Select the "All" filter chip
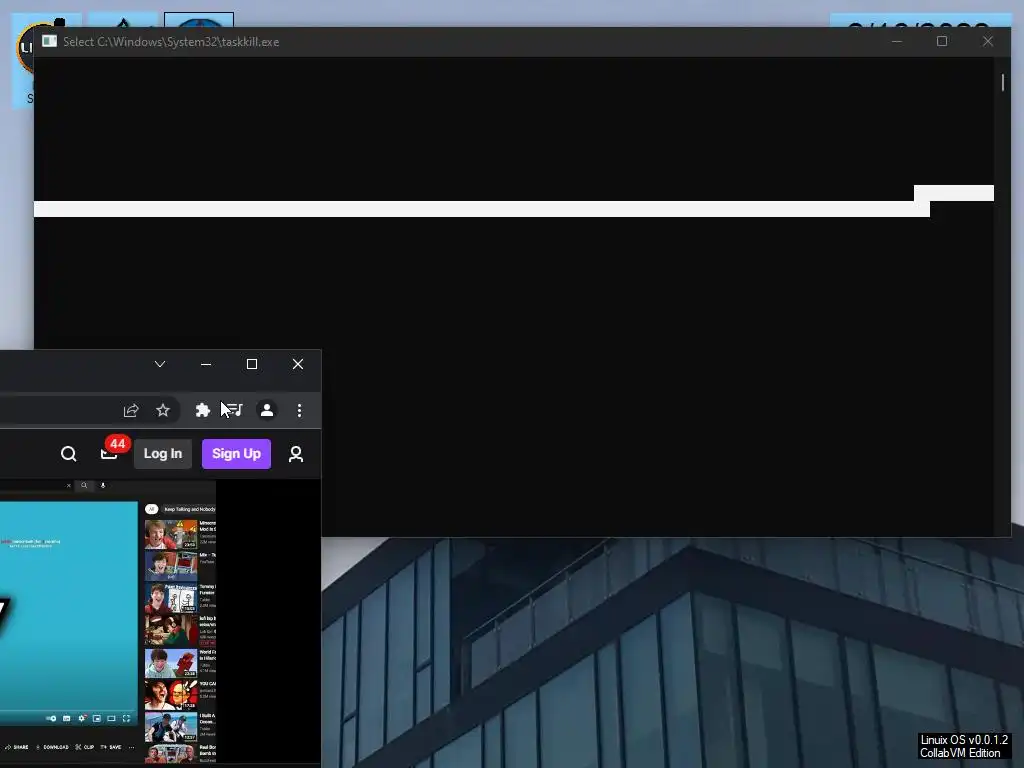The height and width of the screenshot is (768, 1024). [x=152, y=509]
